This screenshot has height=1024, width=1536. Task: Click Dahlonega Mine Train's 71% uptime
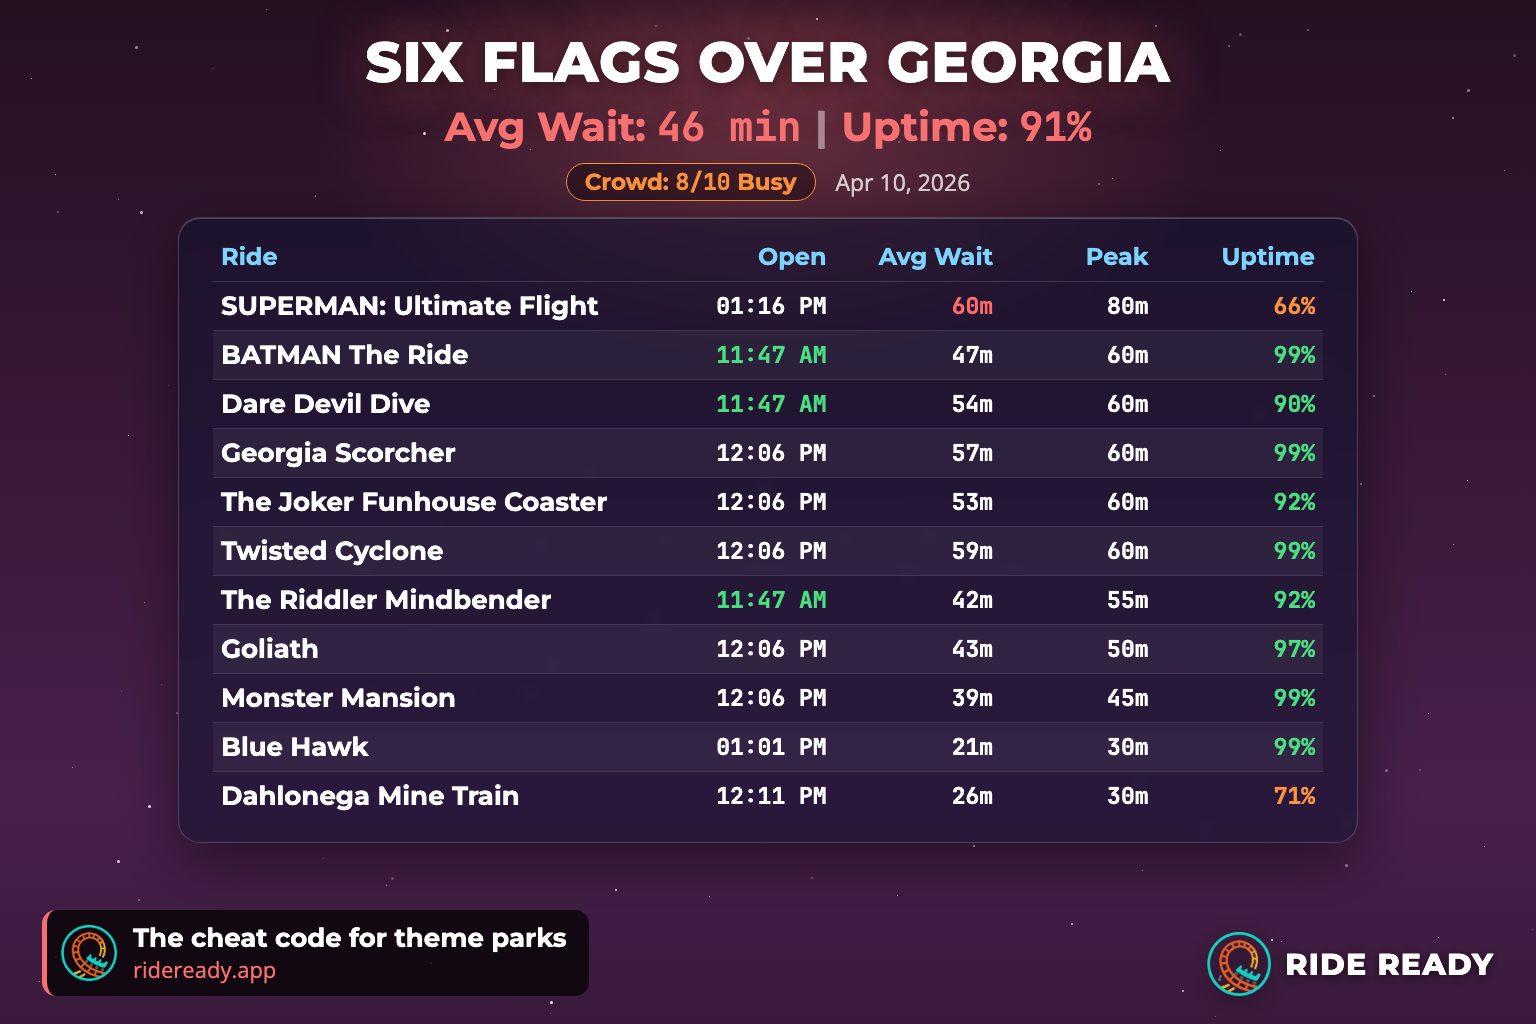1294,796
